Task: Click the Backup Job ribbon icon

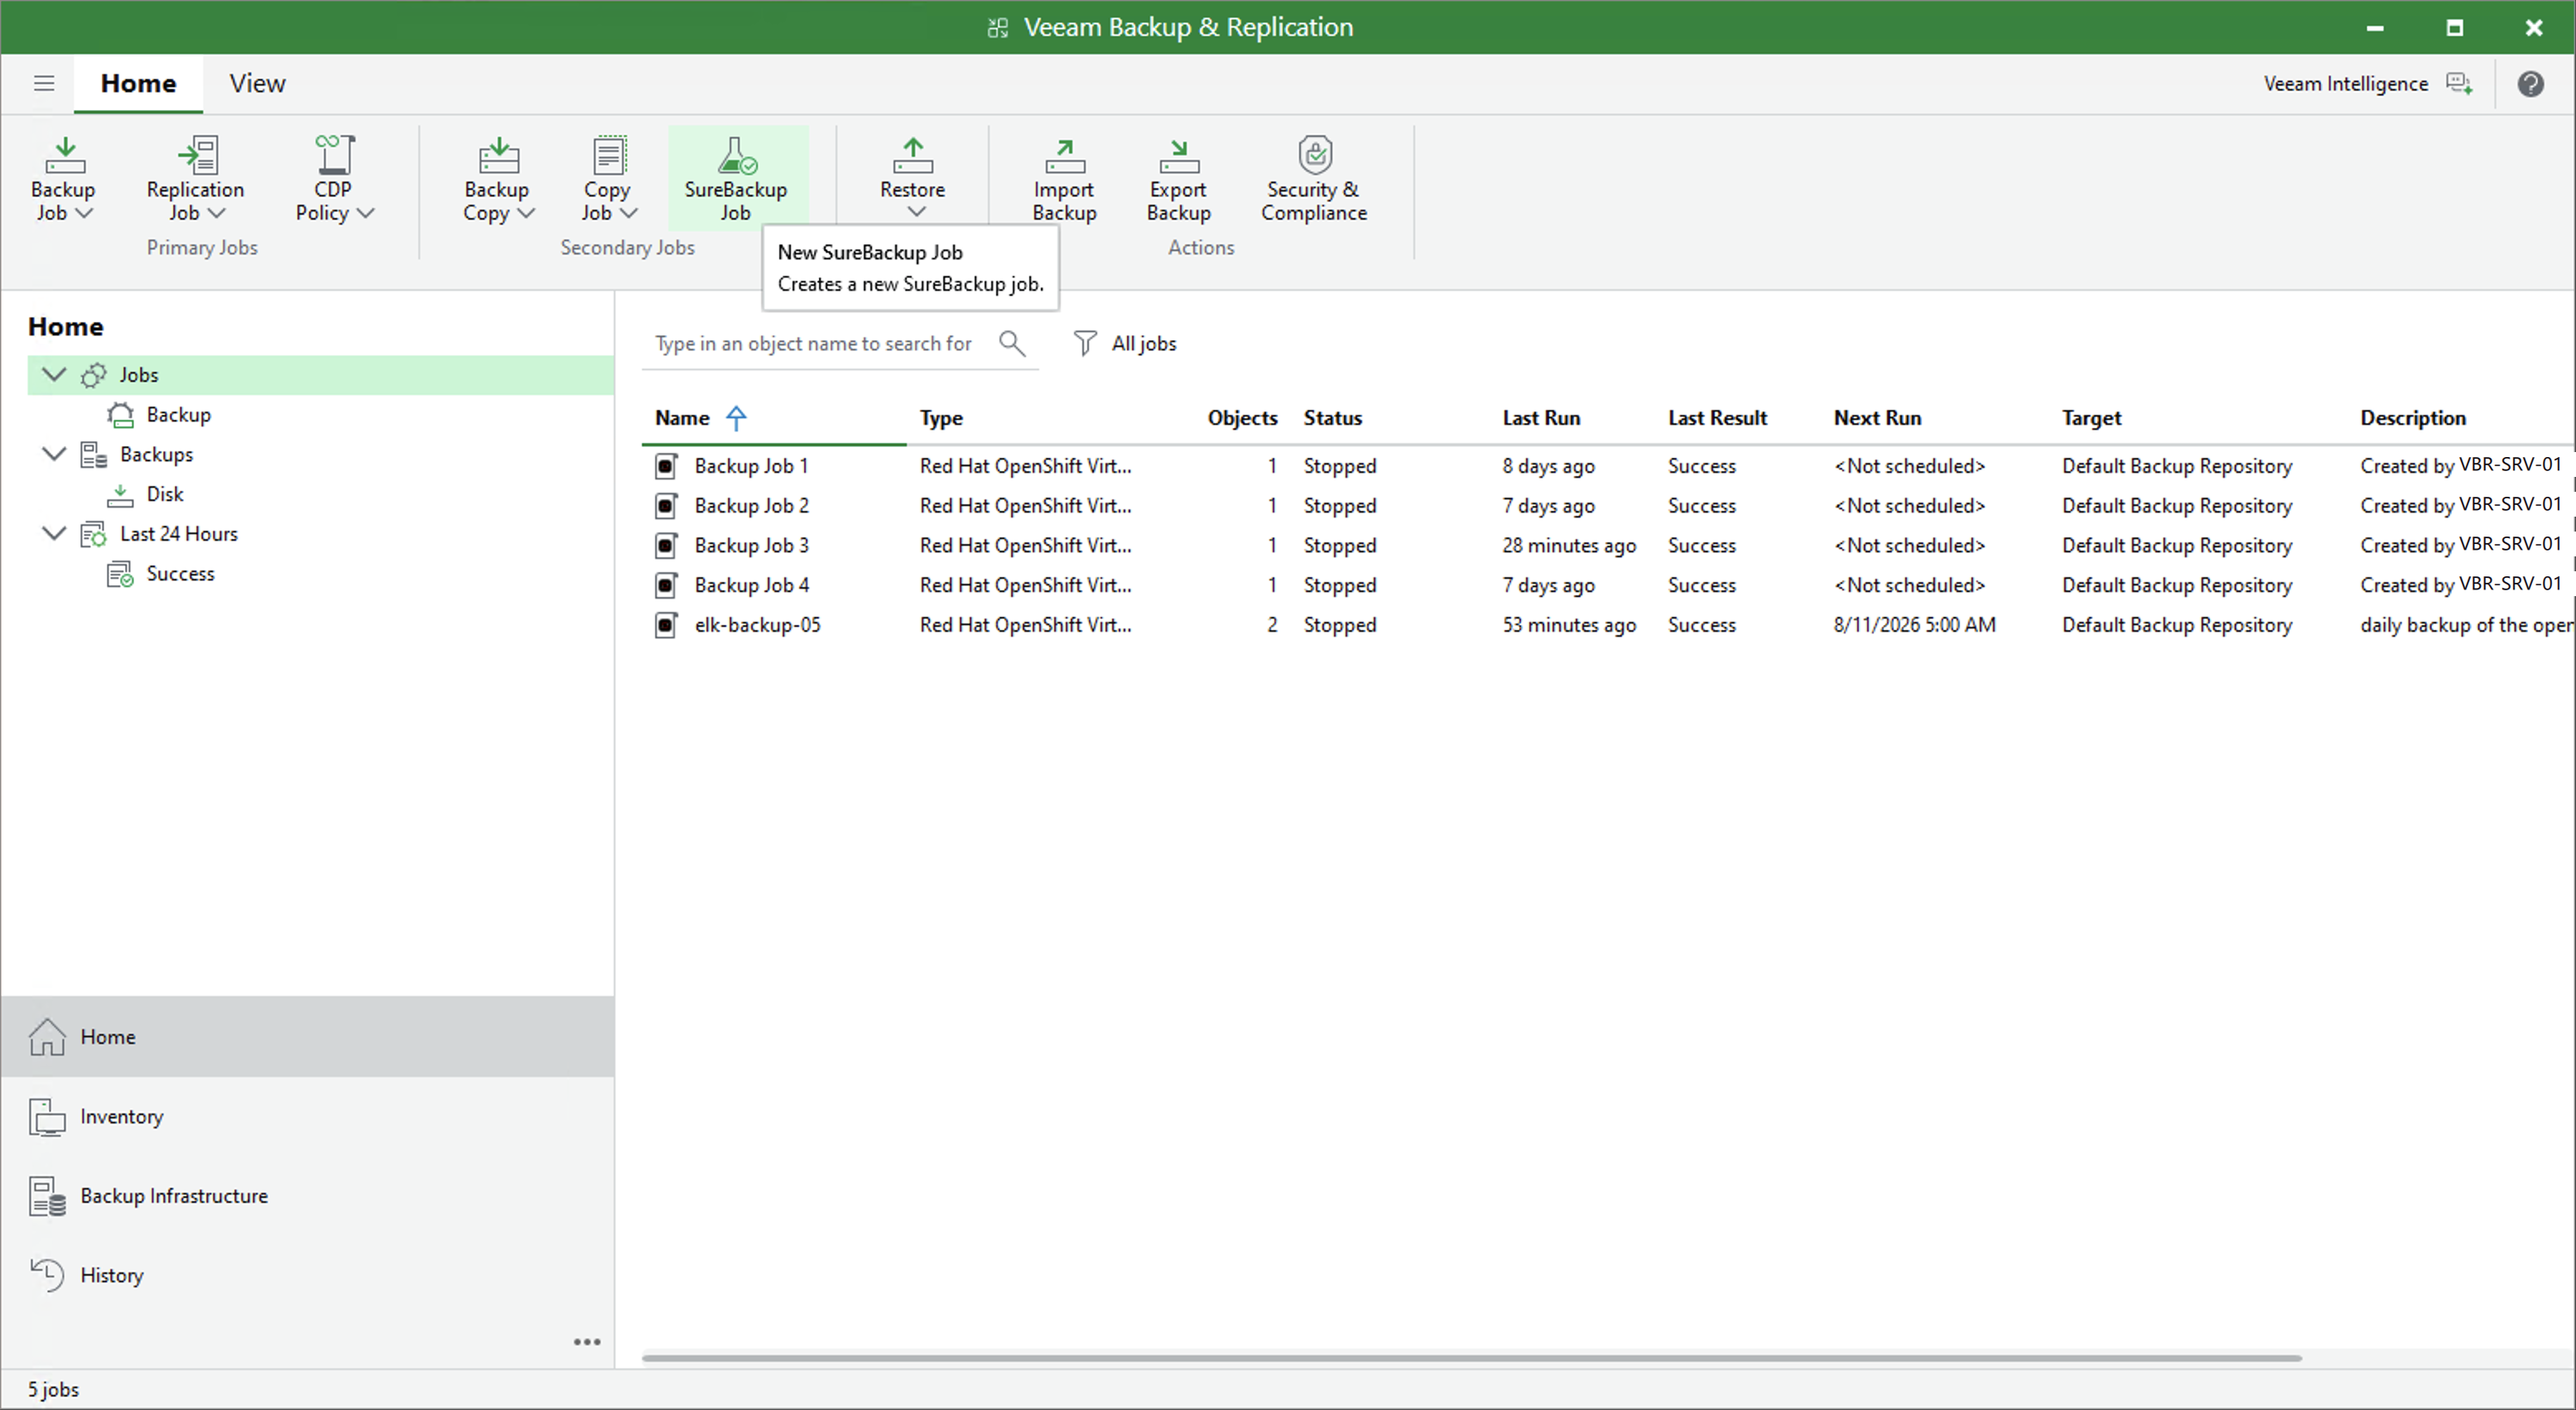Action: [65, 155]
